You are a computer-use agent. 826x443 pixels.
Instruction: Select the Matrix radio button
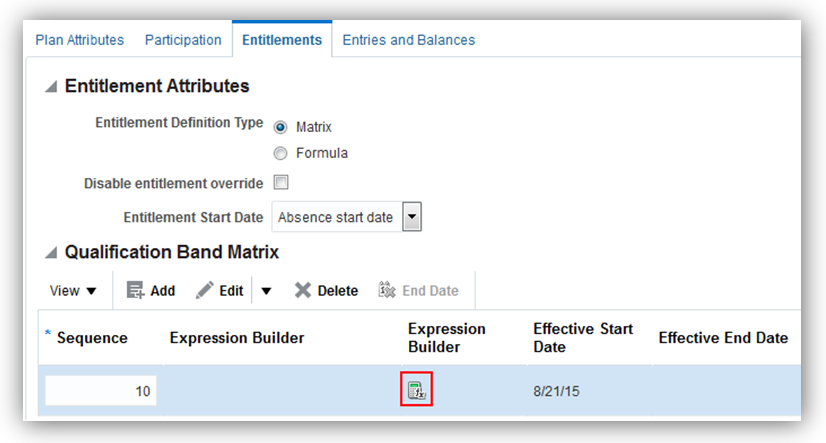(280, 127)
